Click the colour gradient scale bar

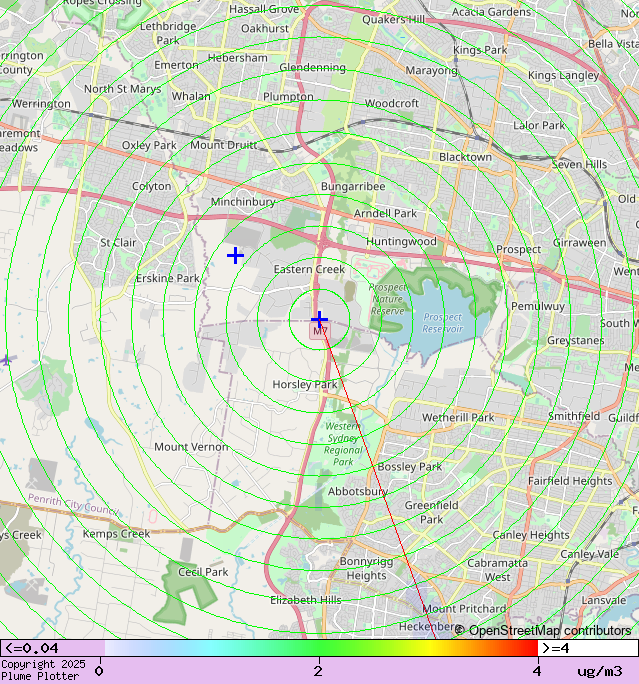pyautogui.click(x=321, y=648)
